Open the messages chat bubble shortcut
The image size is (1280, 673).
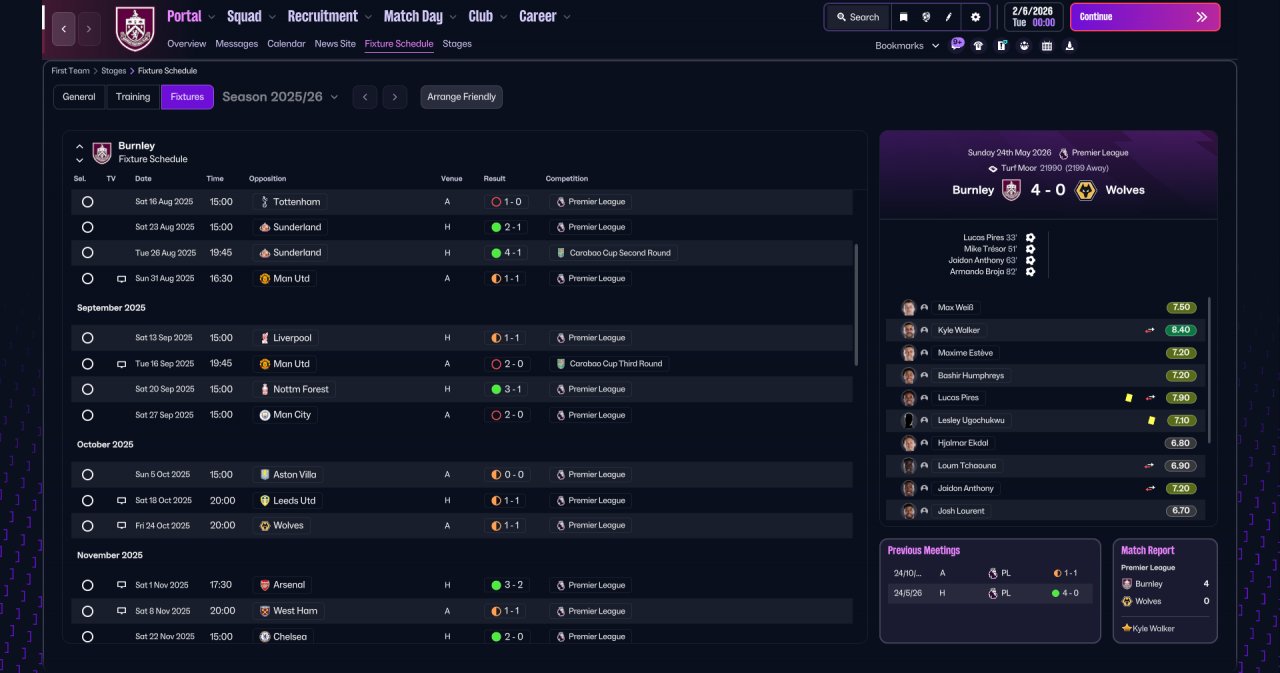tap(957, 44)
